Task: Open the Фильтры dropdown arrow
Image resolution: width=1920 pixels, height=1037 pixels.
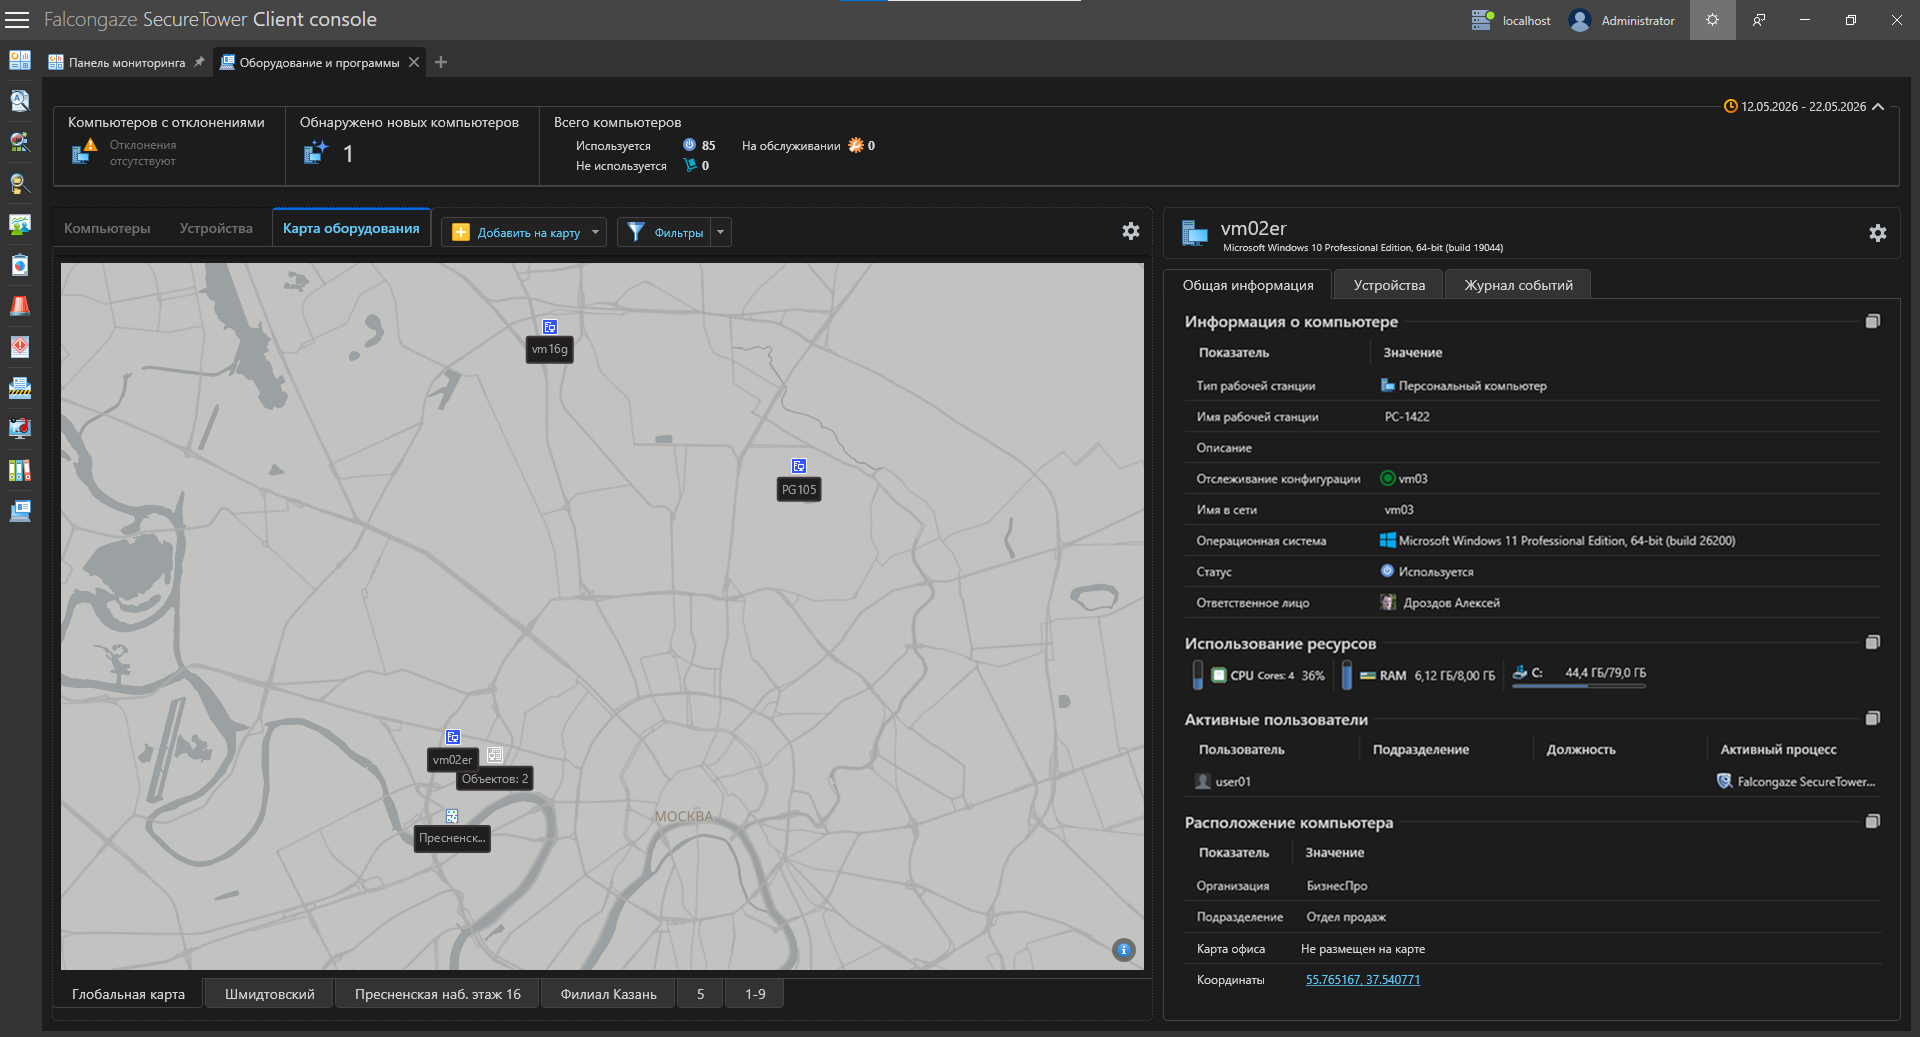Action: [721, 232]
